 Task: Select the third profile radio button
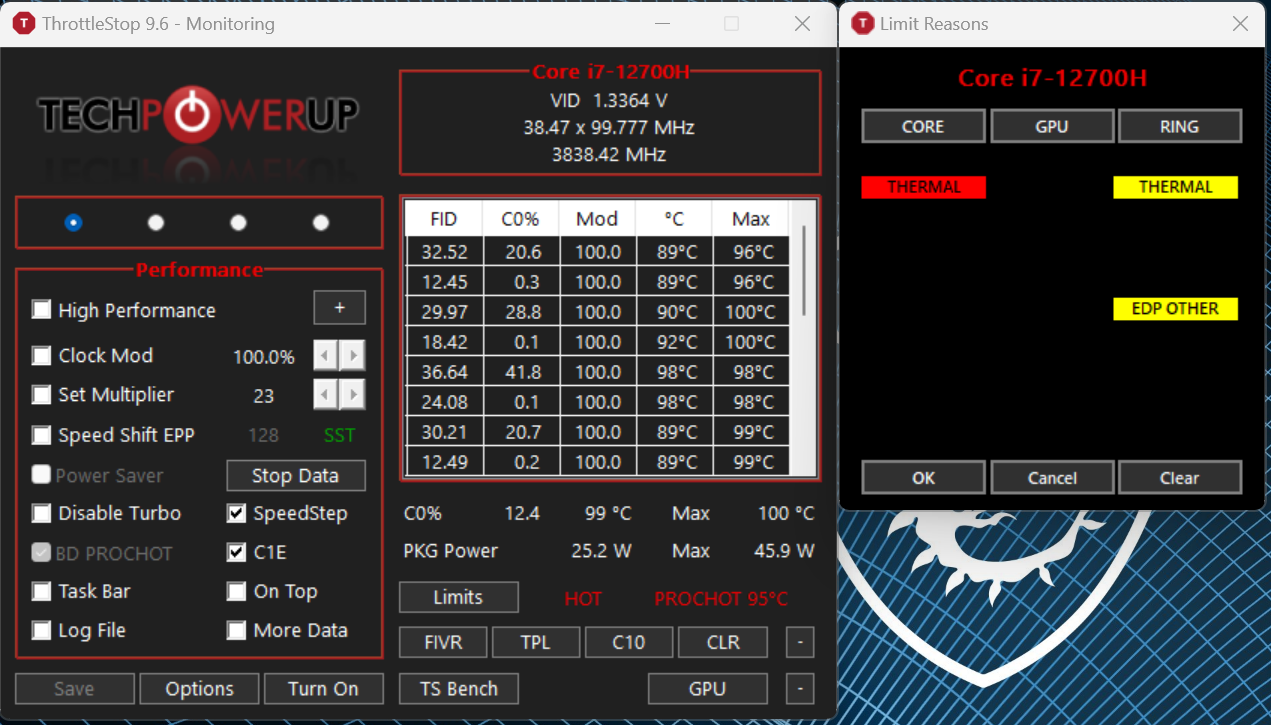(x=238, y=222)
